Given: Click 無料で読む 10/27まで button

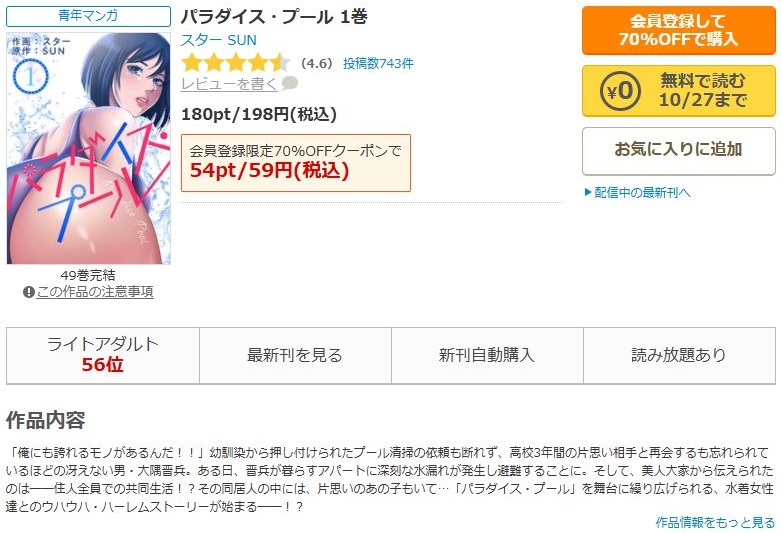Looking at the screenshot, I should tap(679, 91).
